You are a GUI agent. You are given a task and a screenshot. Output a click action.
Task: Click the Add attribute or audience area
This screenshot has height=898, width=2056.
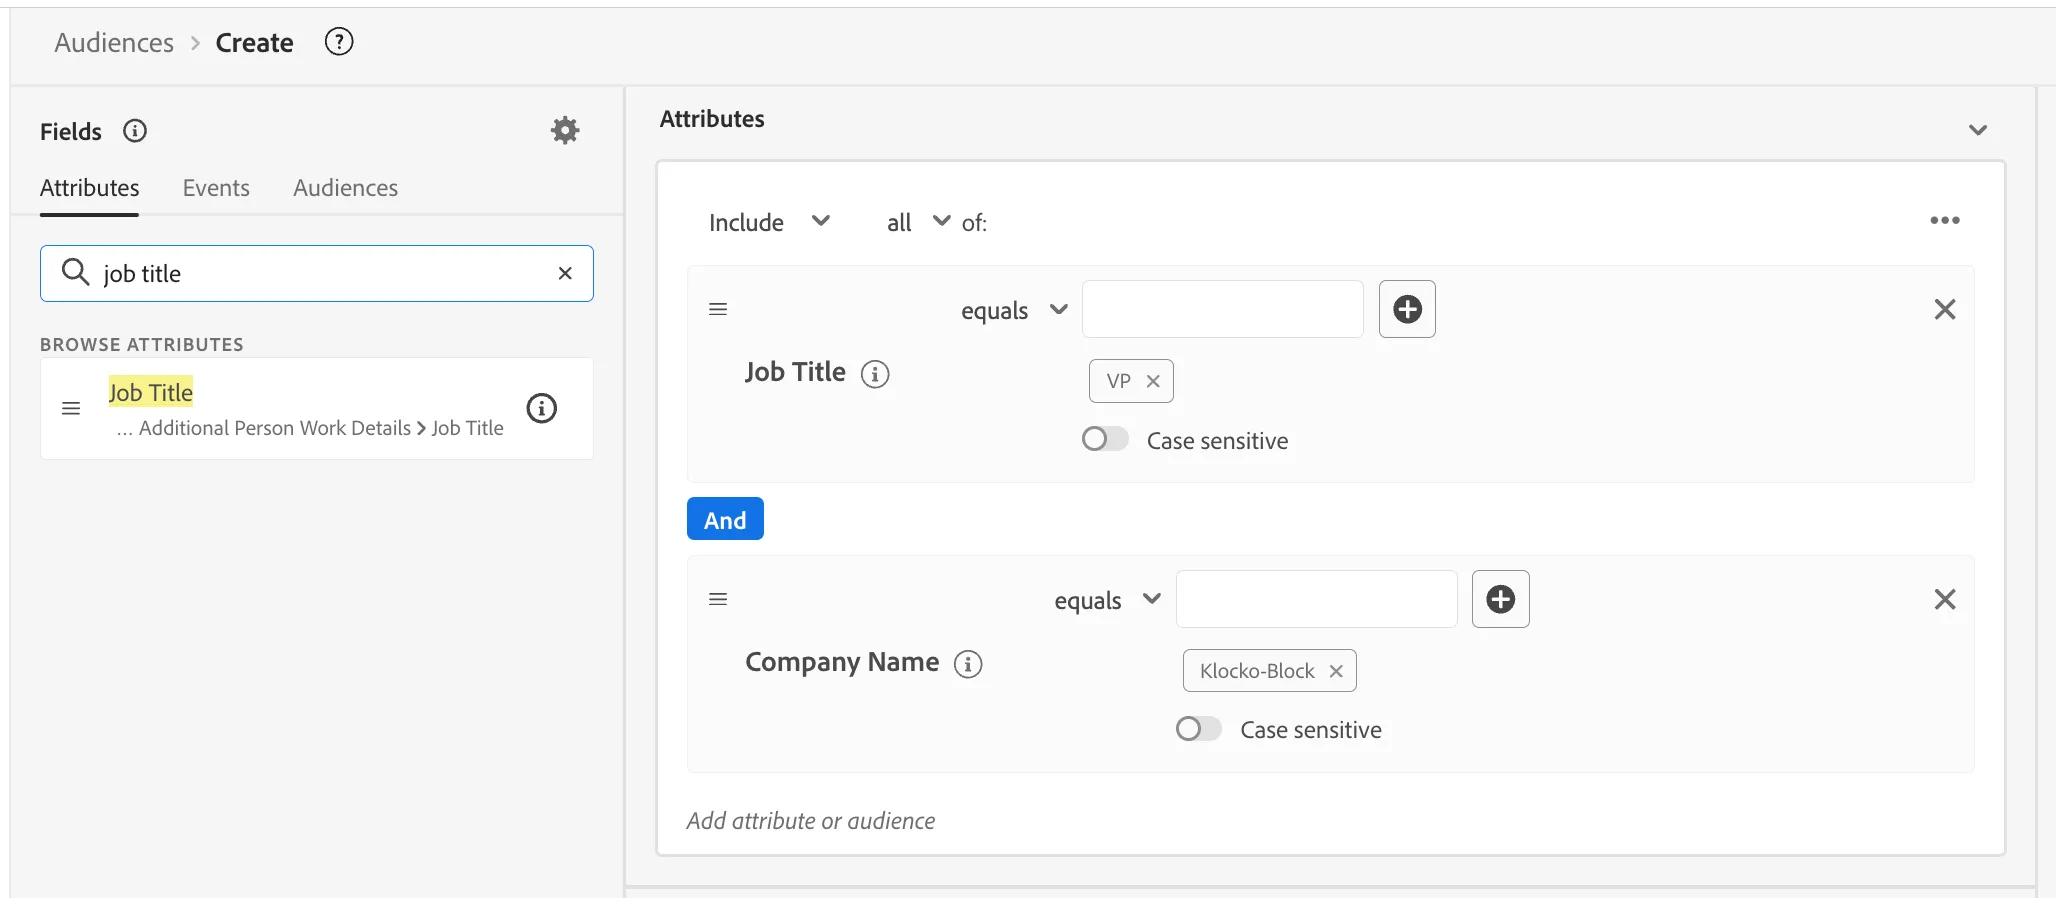810,821
